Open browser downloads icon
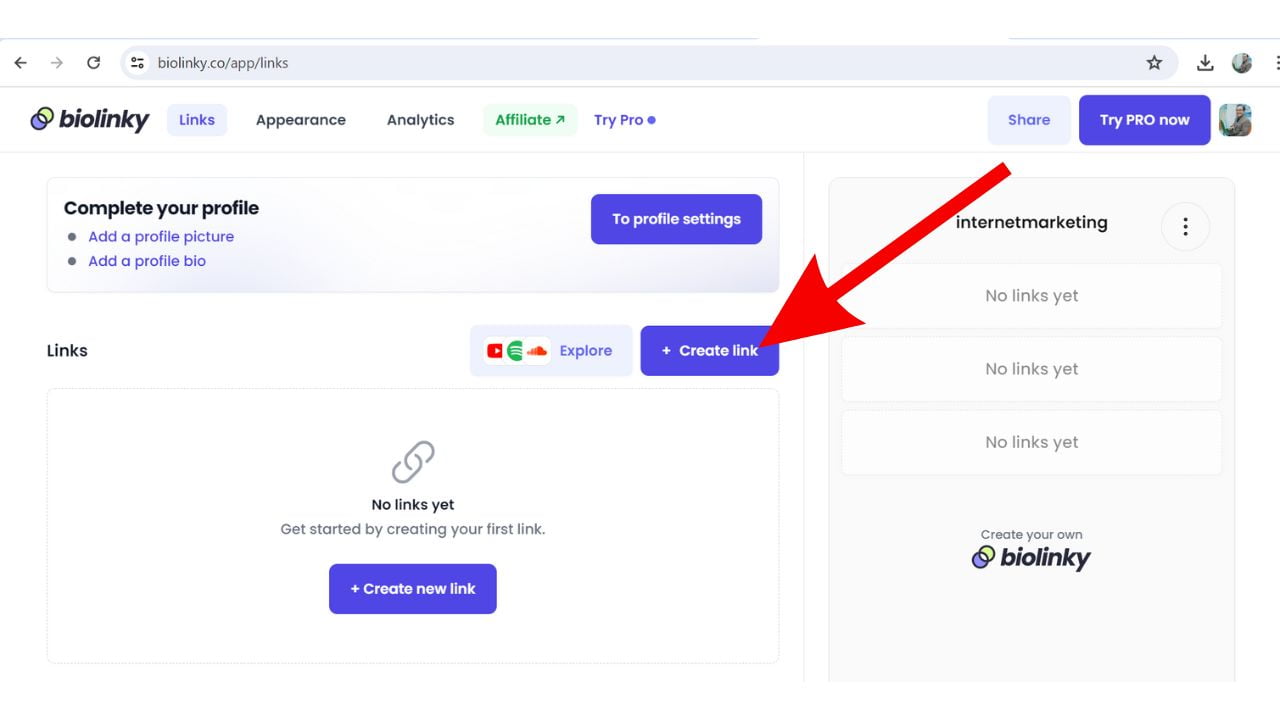Screen dimensions: 1280x720 click(1205, 63)
